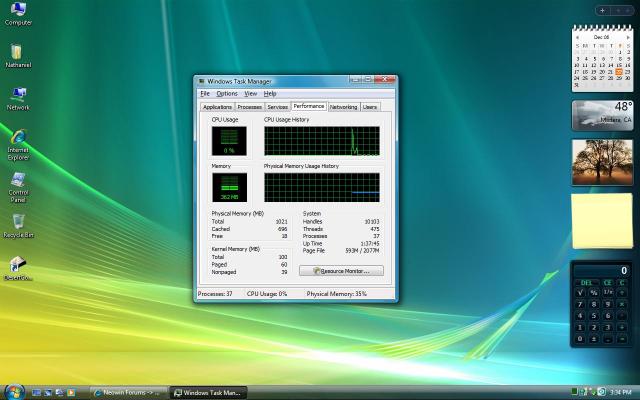Open the File menu in Task Manager
Image resolution: width=640 pixels, height=400 pixels.
coord(205,93)
